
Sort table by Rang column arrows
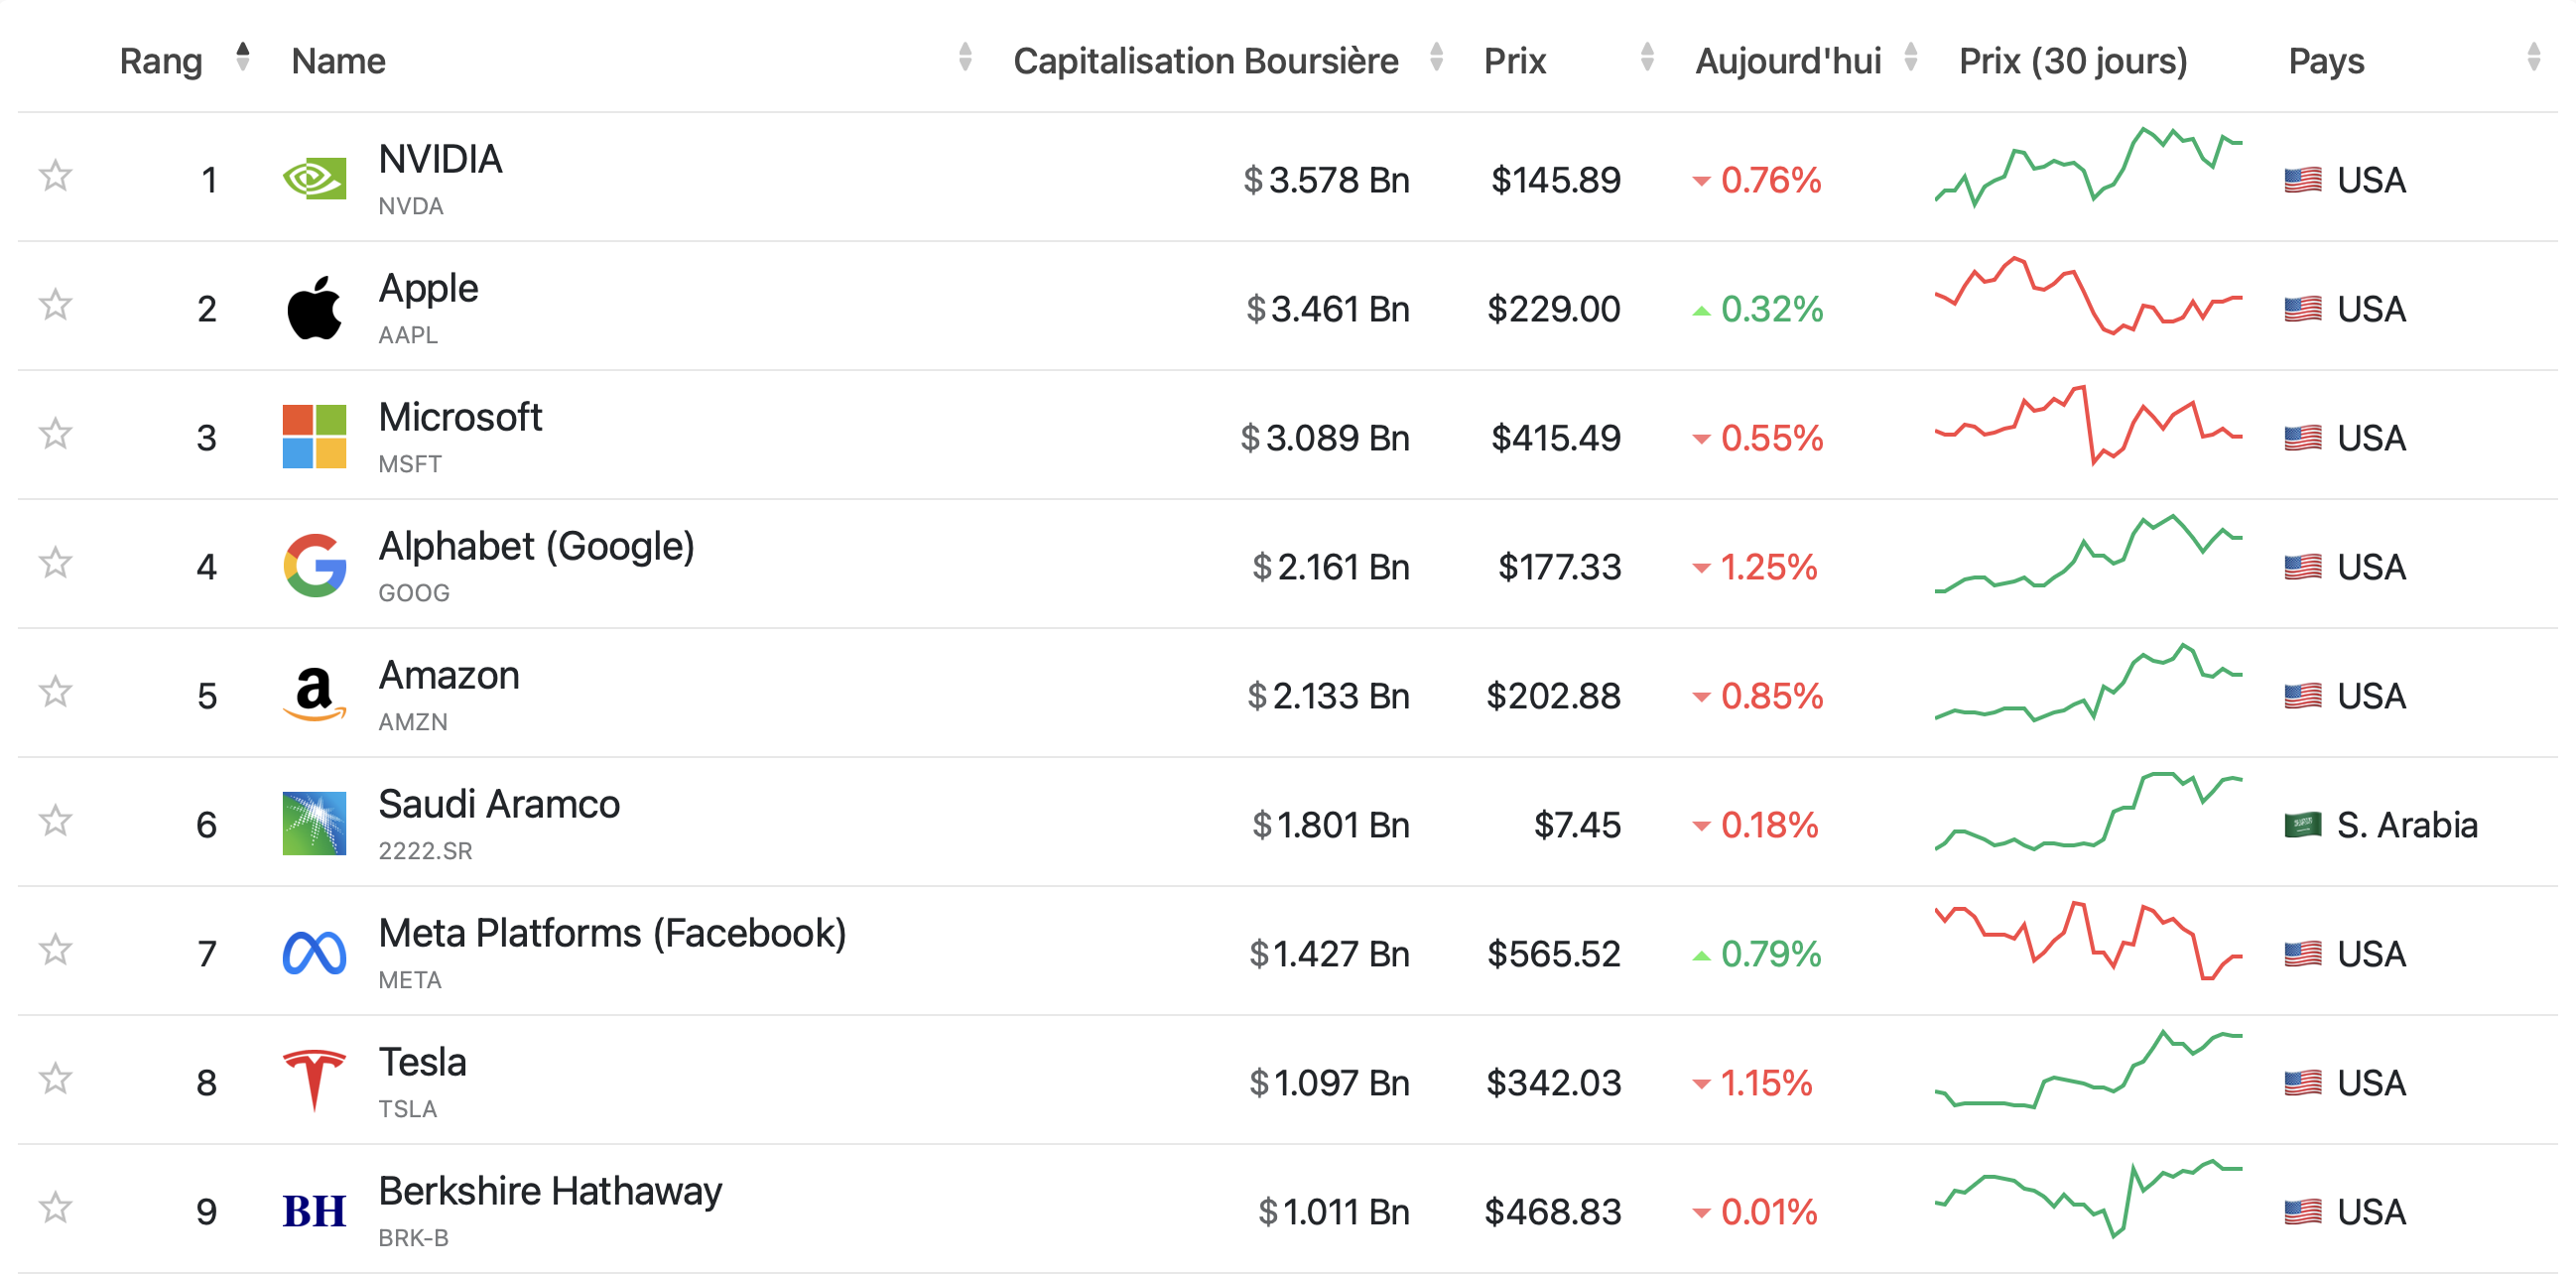point(242,58)
